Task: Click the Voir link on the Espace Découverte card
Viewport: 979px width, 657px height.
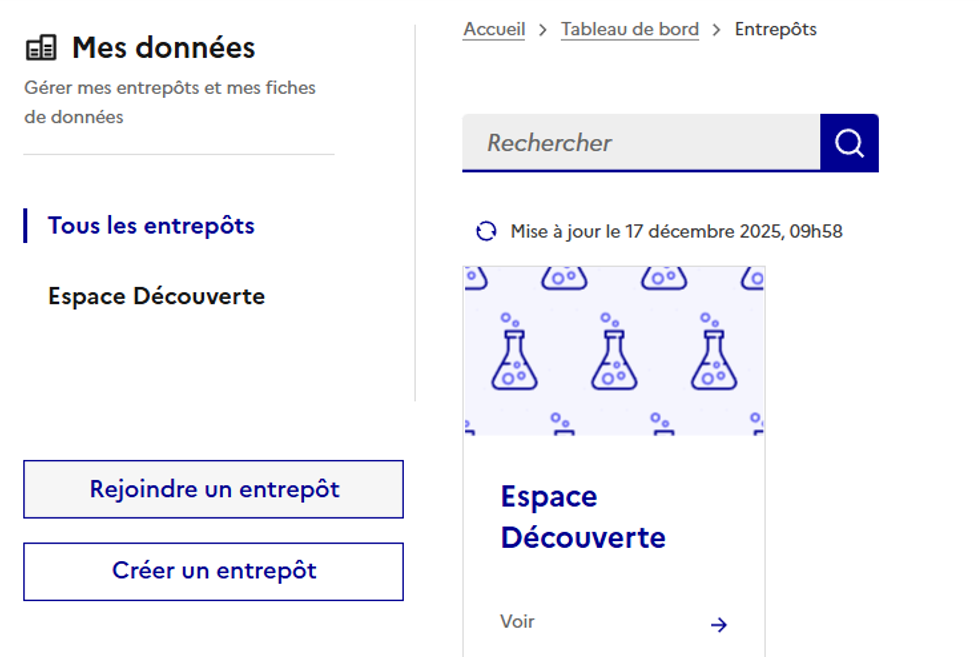Action: [516, 621]
